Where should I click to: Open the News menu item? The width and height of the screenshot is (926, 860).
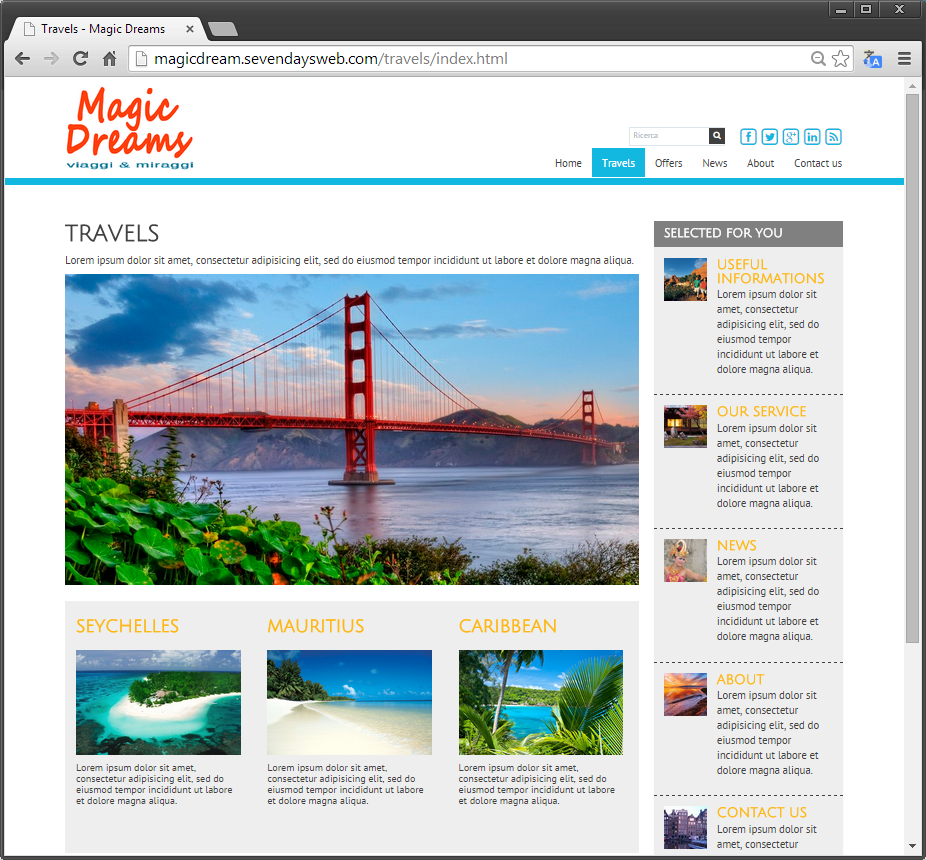point(715,163)
